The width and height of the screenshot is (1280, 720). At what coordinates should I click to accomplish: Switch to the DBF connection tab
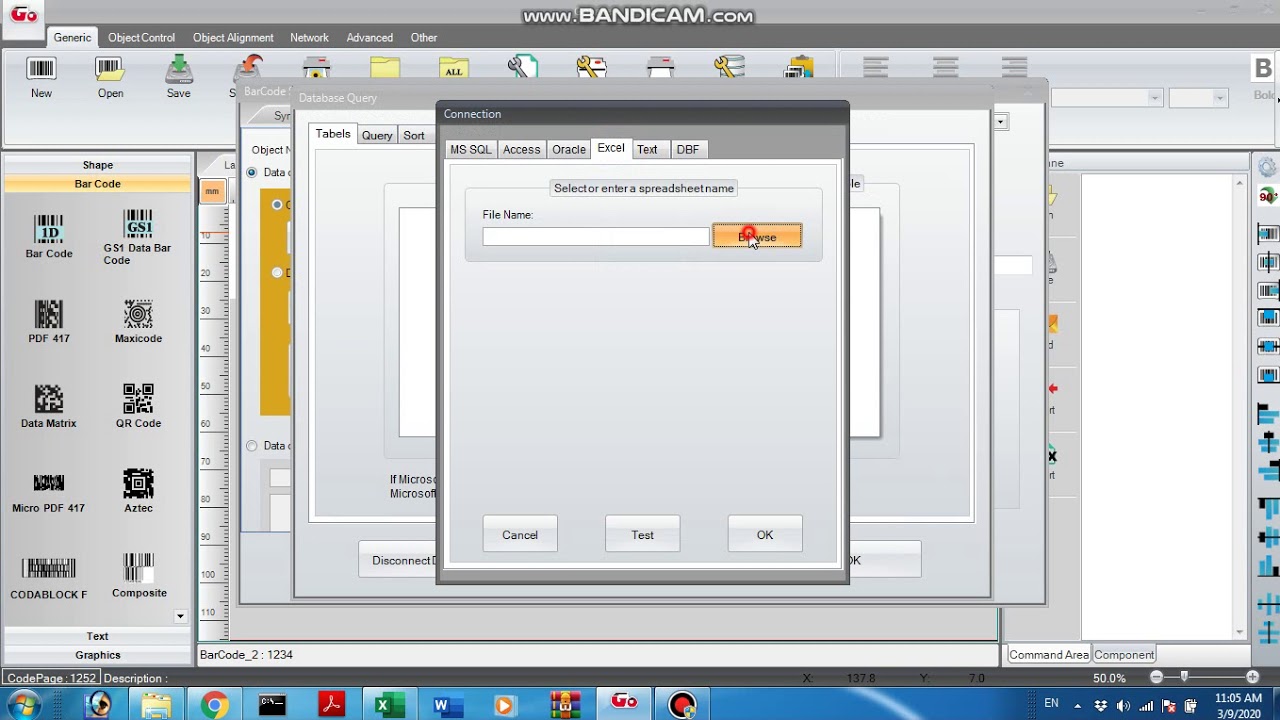[687, 149]
